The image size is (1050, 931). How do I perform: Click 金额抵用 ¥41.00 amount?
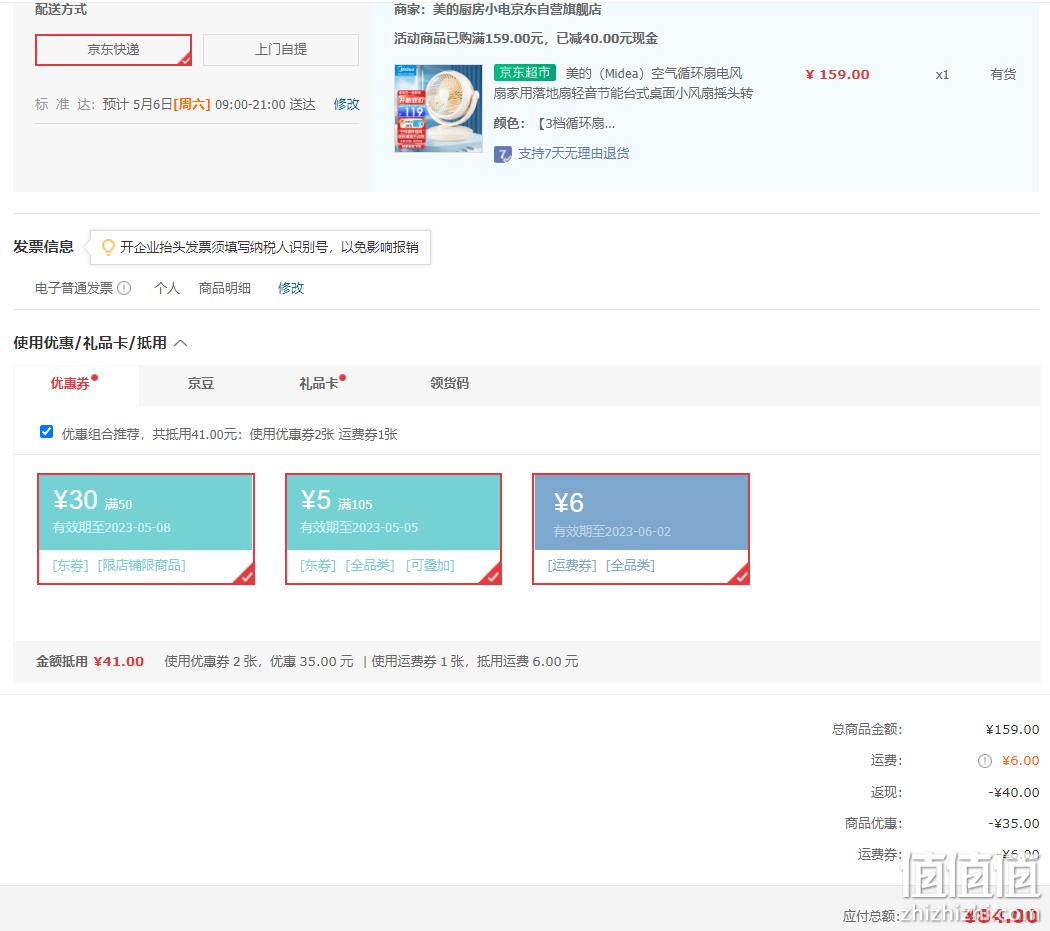click(x=119, y=662)
